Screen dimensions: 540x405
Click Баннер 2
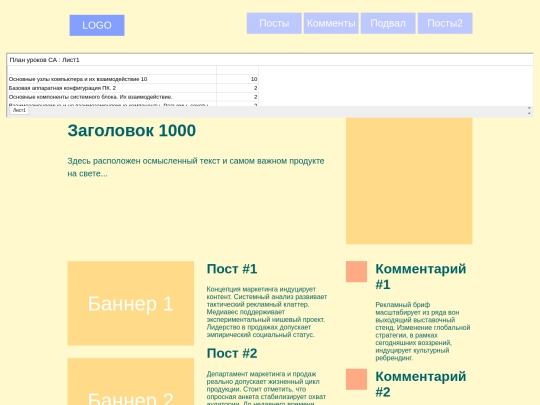(131, 382)
